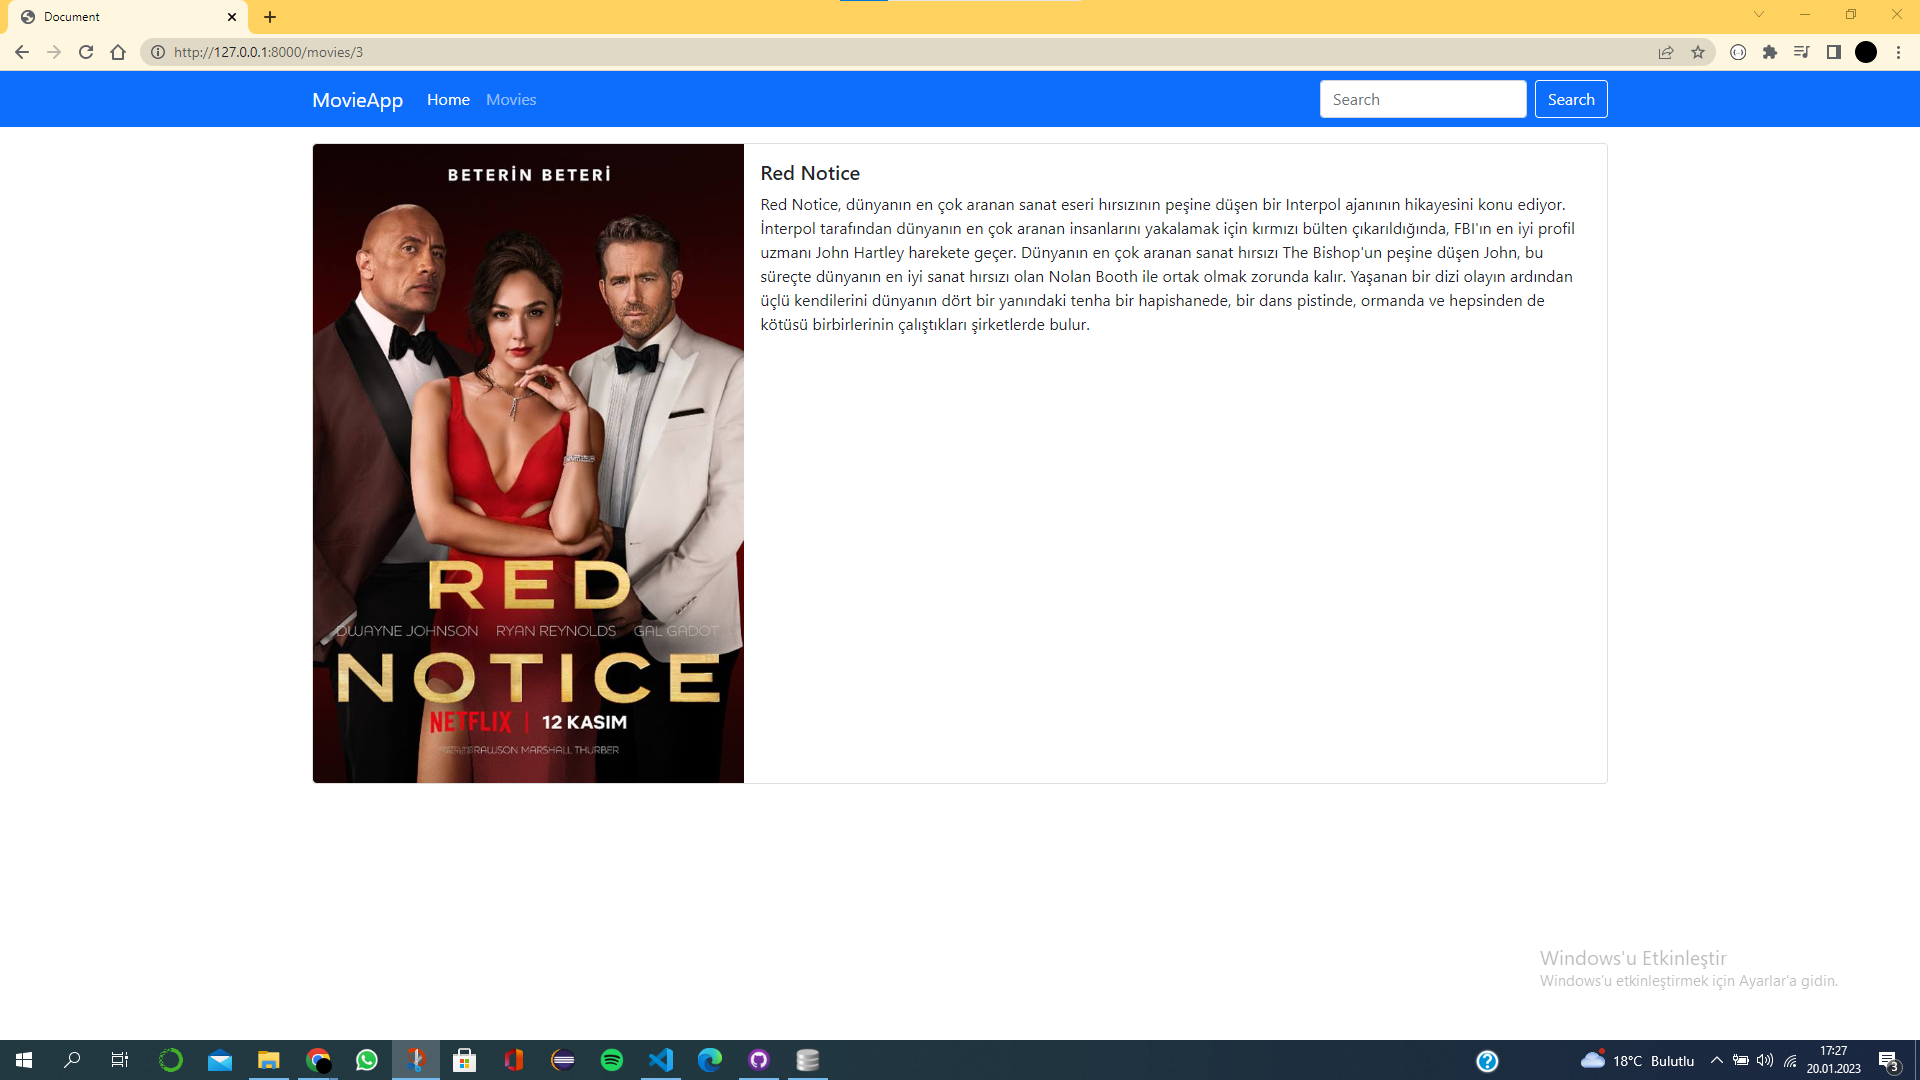Viewport: 1920px width, 1080px height.
Task: Open Spotify from the taskbar
Action: click(611, 1060)
